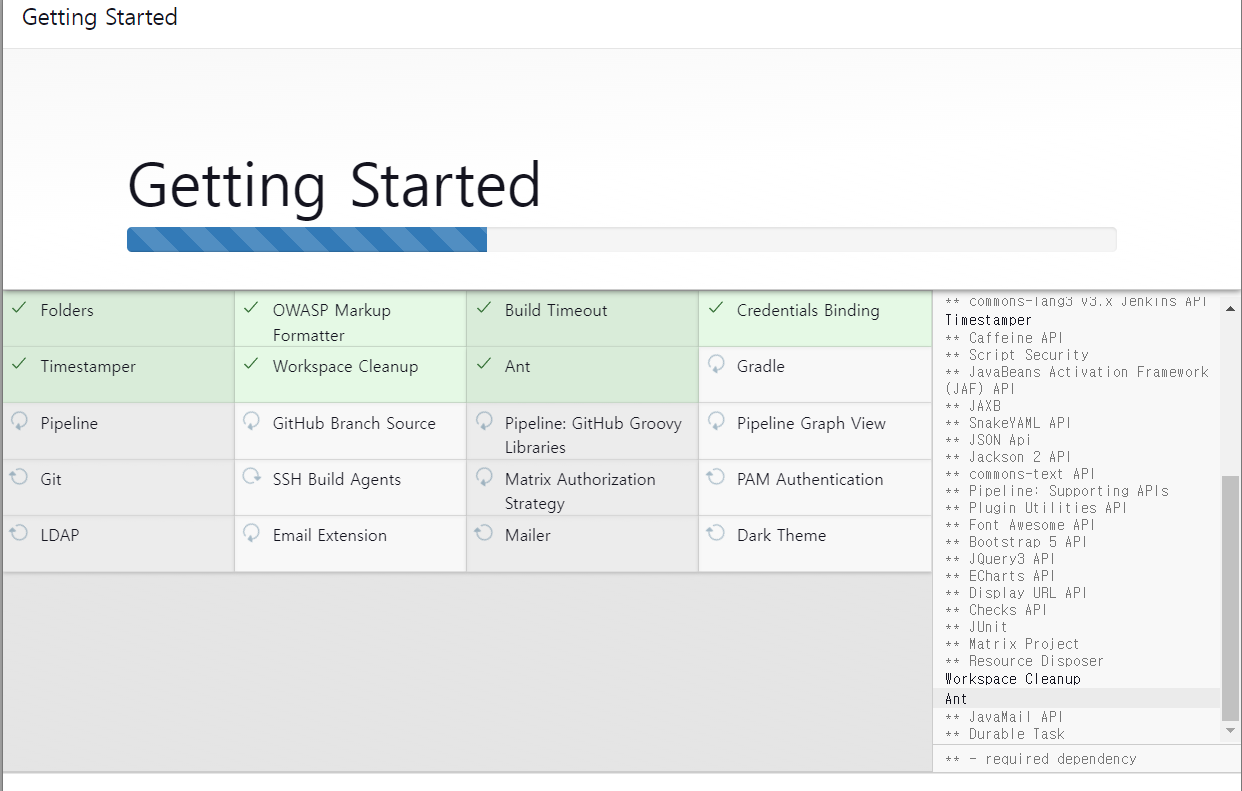Click the Font Awesome API log line
Viewport: 1242px width, 791px height.
pos(1020,525)
